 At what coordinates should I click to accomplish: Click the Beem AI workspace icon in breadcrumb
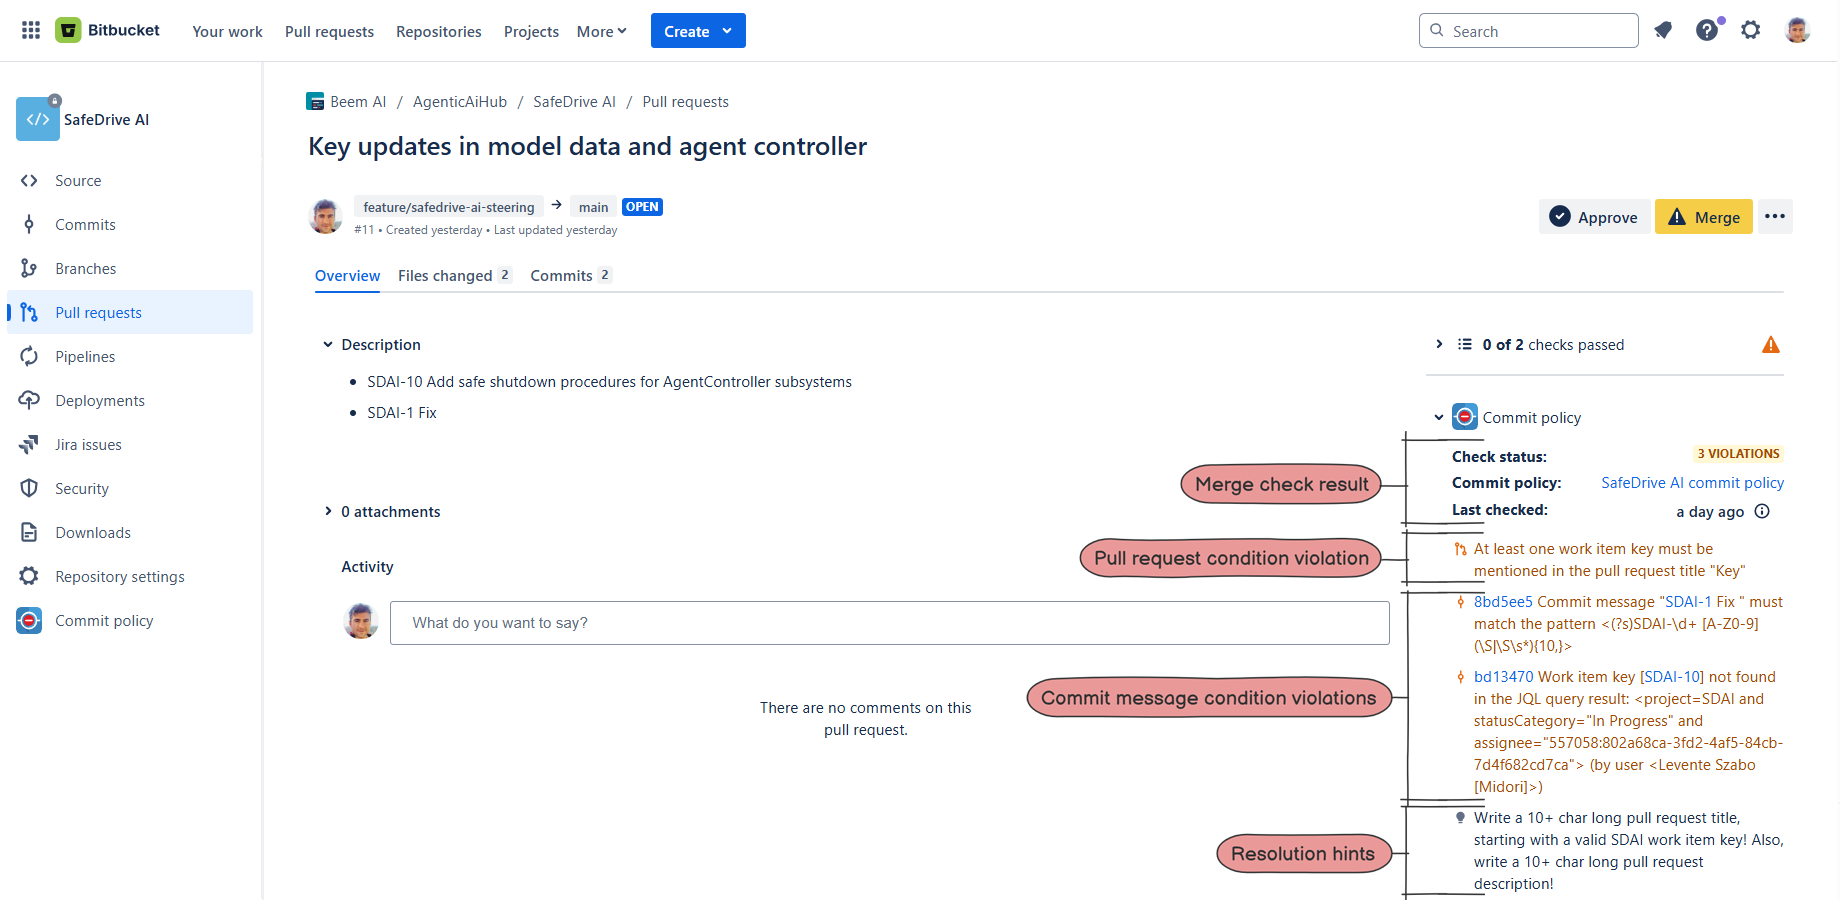click(315, 102)
